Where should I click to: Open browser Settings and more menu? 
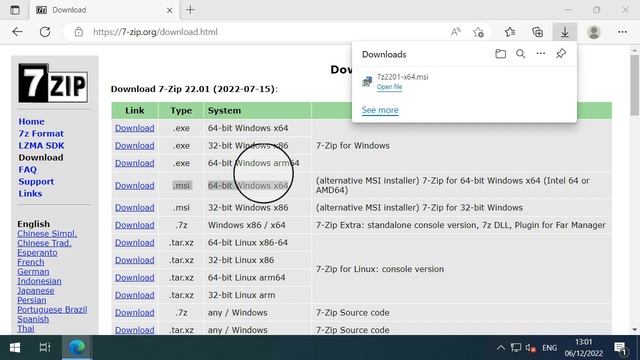tap(622, 32)
